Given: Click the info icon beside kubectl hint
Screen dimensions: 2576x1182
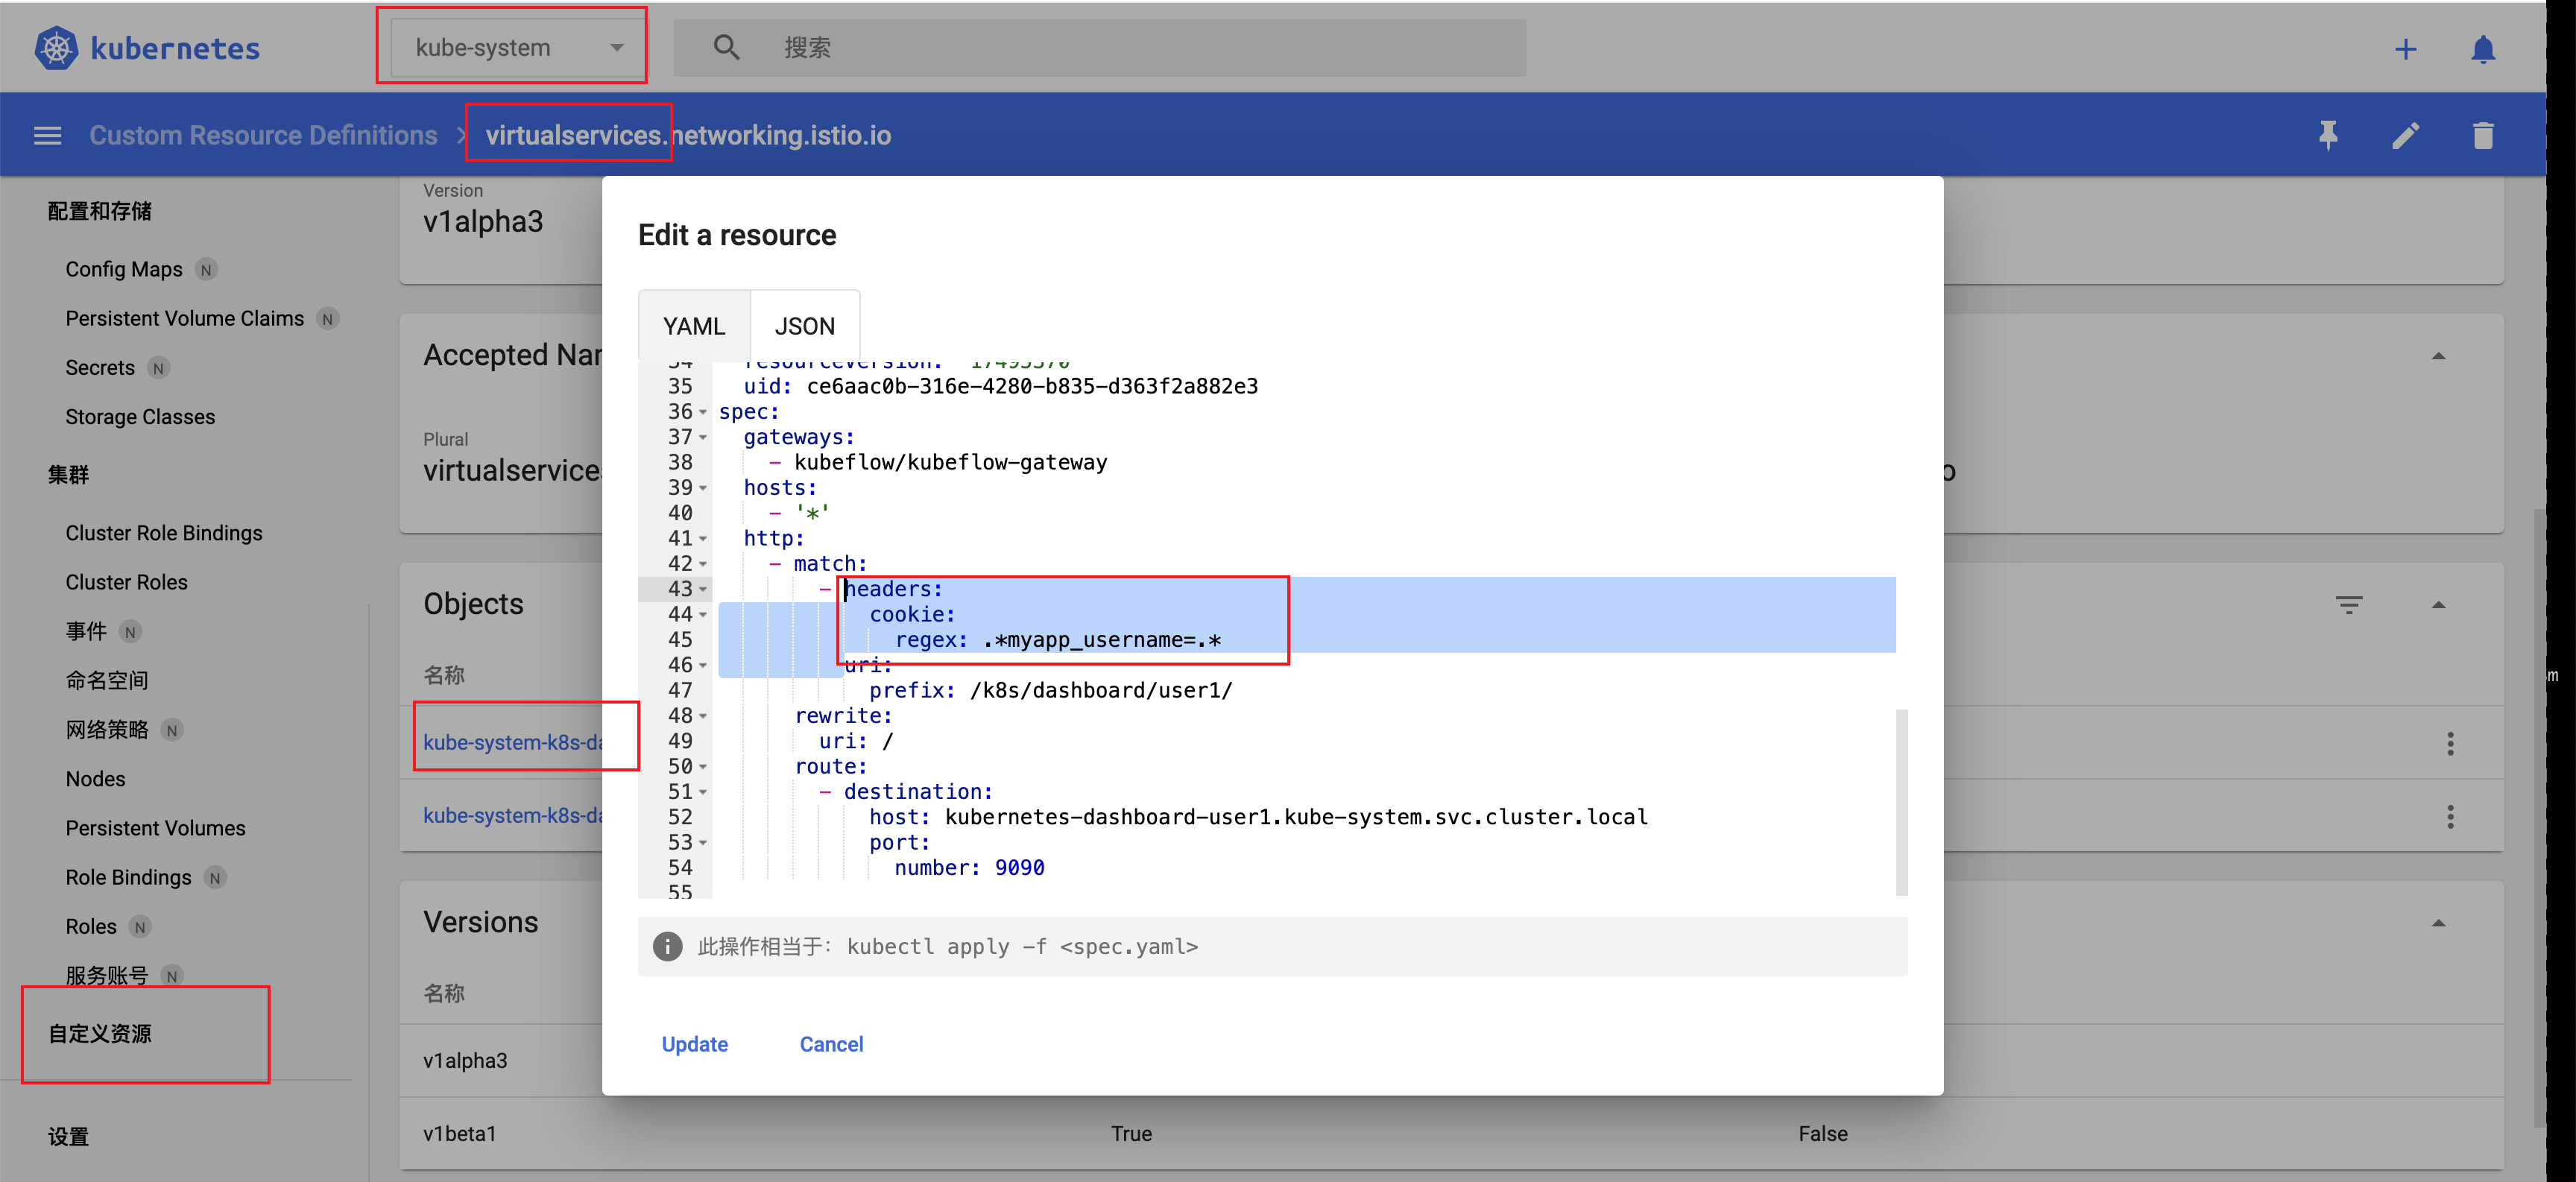Looking at the screenshot, I should coord(667,946).
